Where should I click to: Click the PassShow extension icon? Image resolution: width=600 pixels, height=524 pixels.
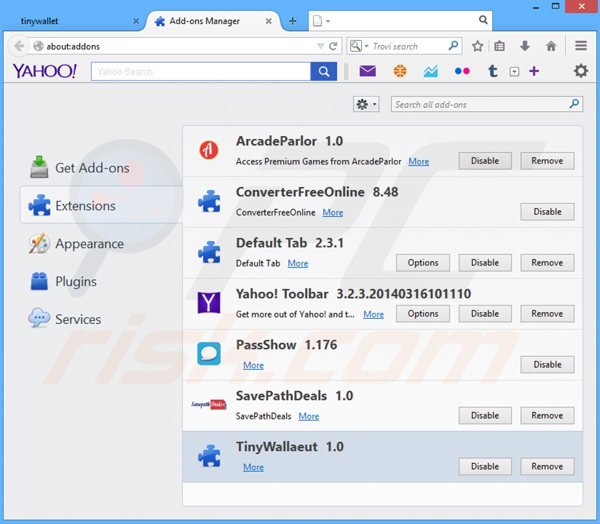pos(209,353)
